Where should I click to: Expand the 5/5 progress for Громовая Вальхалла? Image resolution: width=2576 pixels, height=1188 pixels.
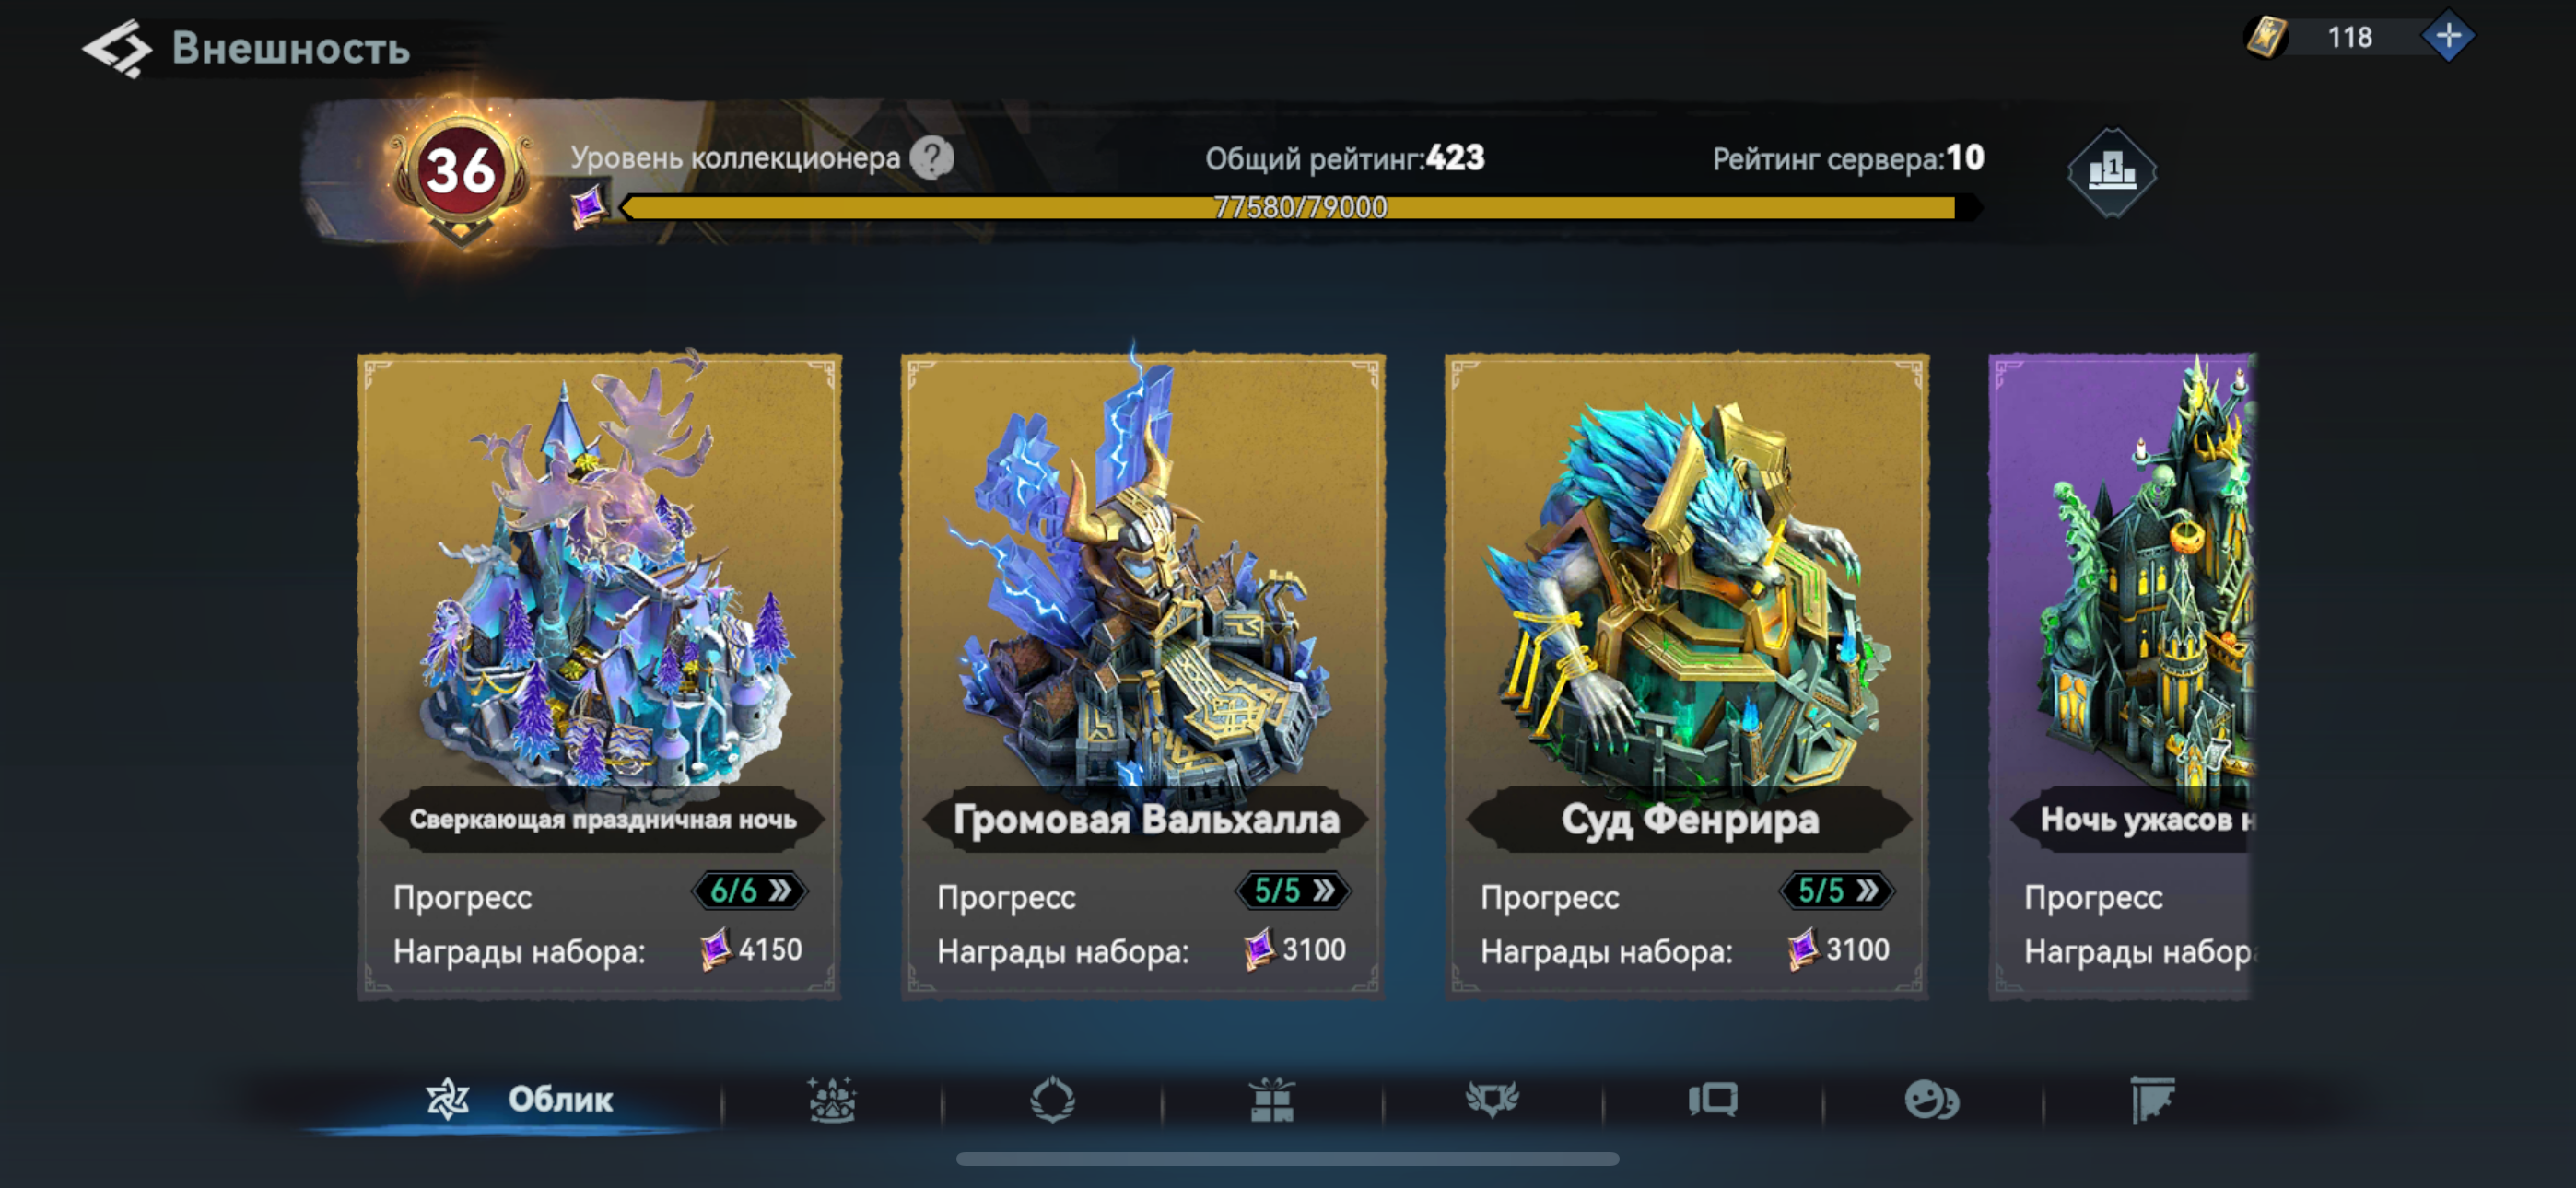(1294, 890)
